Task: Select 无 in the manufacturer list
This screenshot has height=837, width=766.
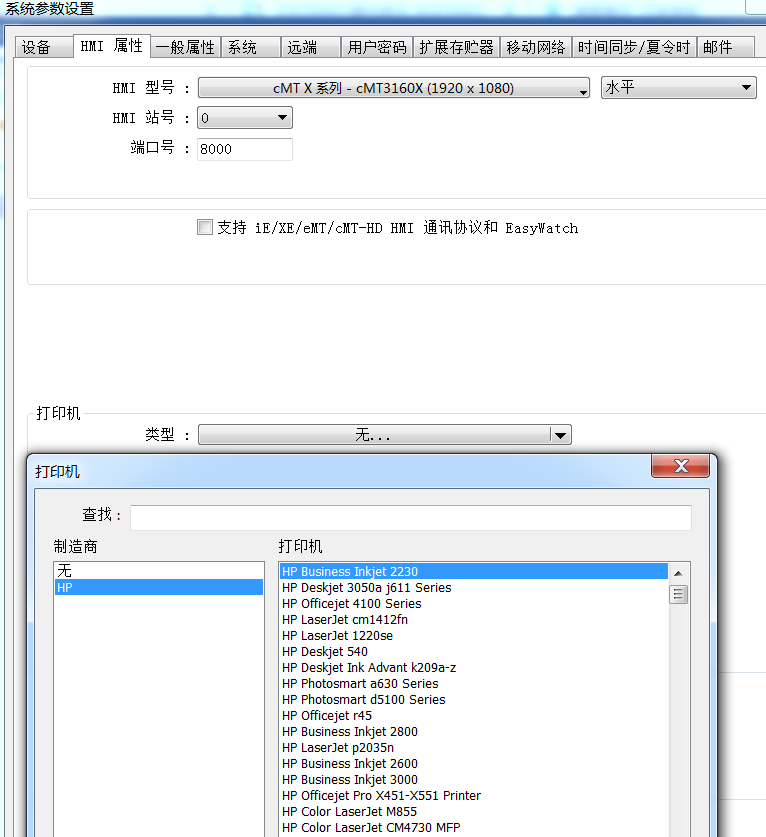Action: [158, 571]
